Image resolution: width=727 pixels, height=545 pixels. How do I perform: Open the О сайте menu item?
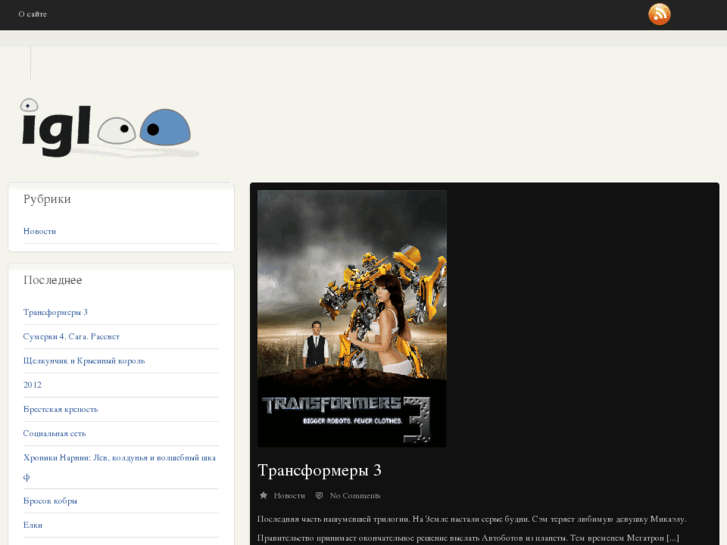click(32, 14)
